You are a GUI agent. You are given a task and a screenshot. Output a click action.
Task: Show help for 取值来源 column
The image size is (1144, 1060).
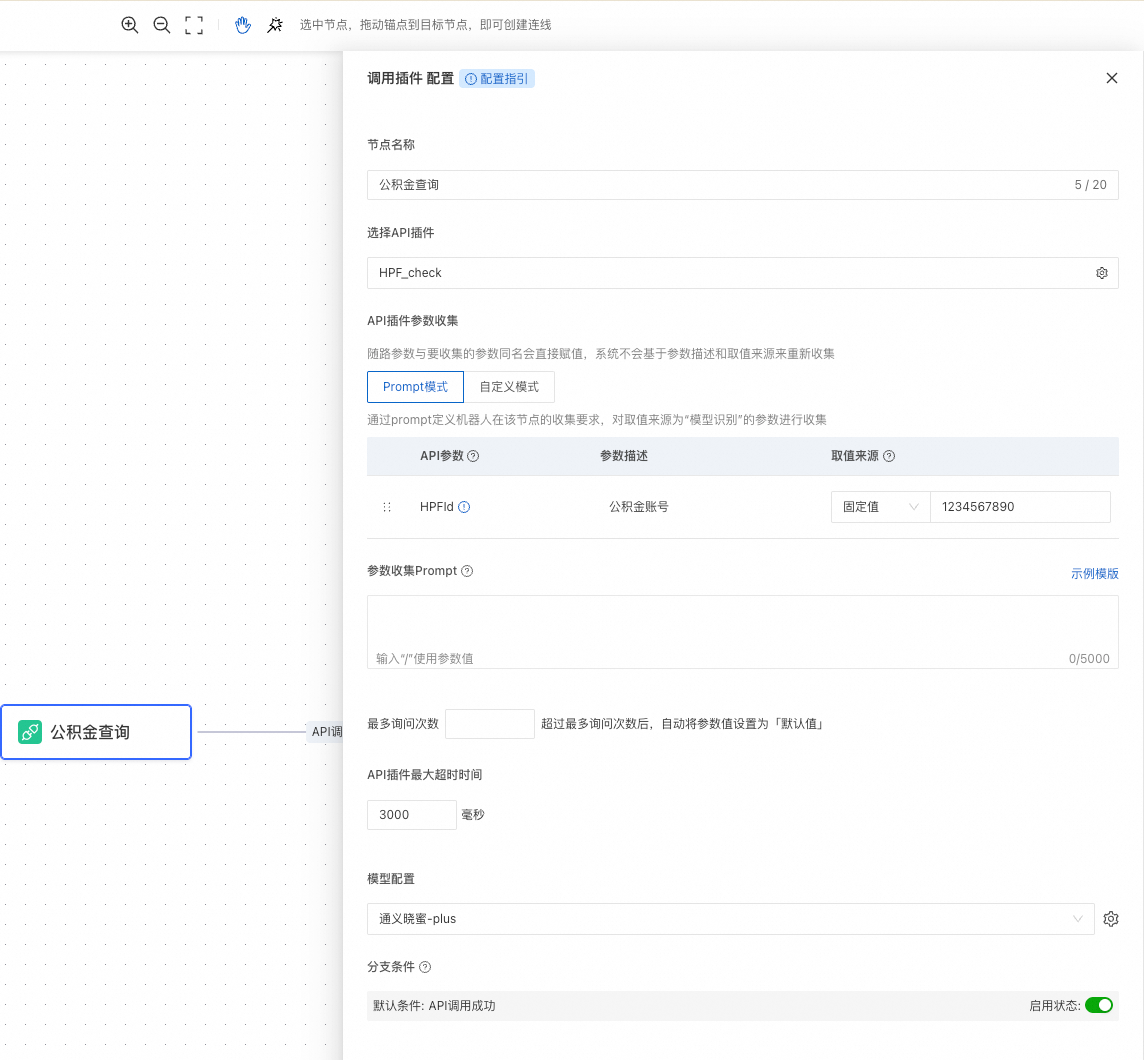point(889,456)
